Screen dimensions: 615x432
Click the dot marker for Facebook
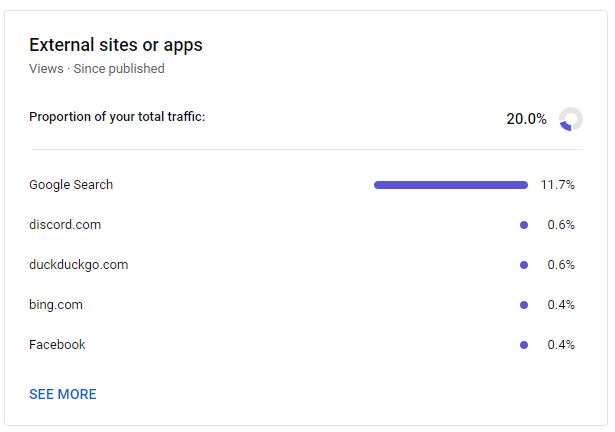524,345
